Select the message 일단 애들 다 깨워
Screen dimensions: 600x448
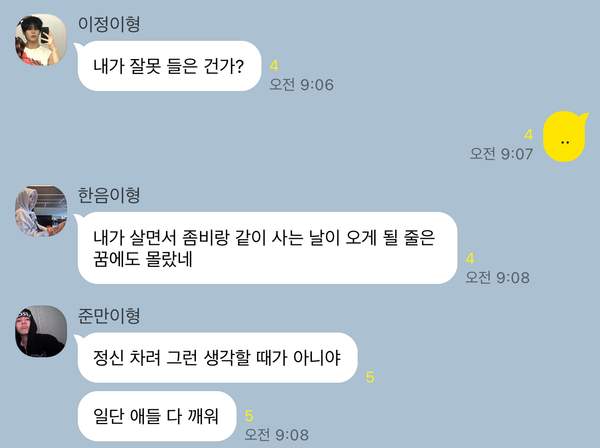coord(157,416)
